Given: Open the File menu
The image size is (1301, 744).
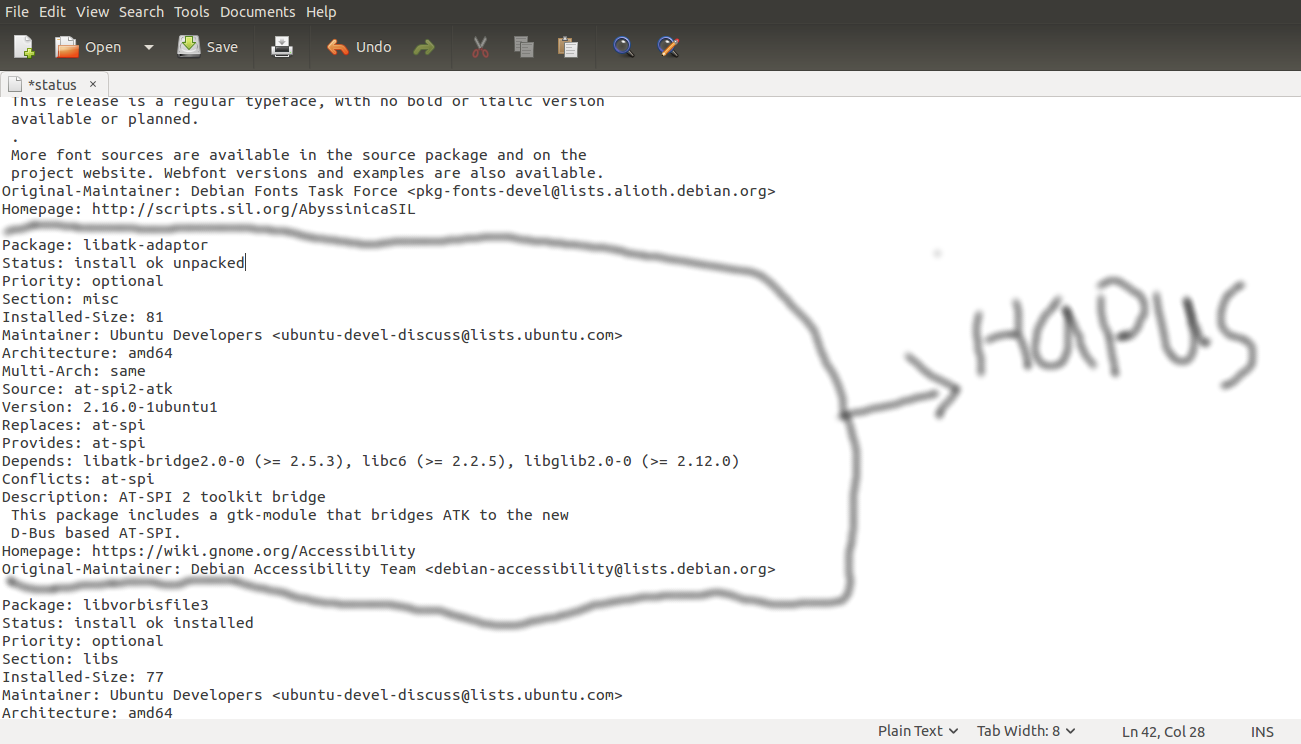Looking at the screenshot, I should pos(17,12).
